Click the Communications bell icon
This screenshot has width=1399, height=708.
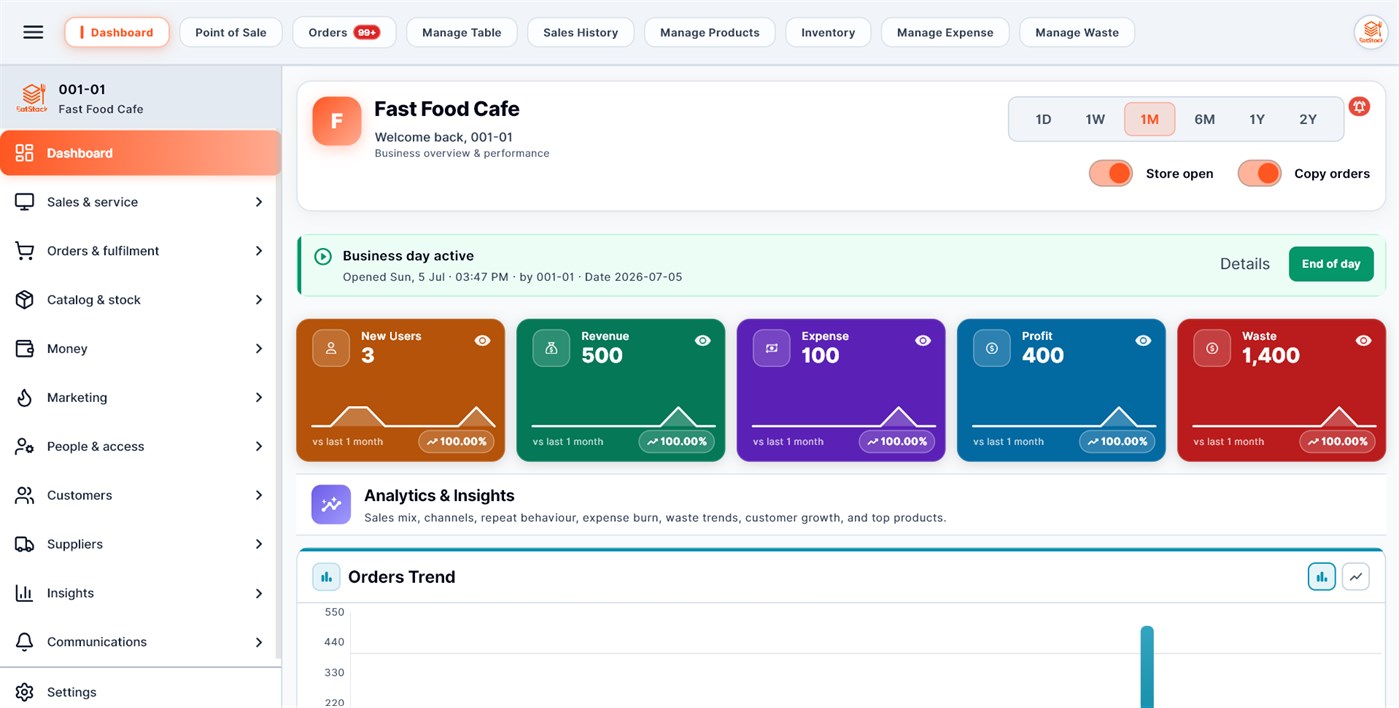click(x=25, y=642)
